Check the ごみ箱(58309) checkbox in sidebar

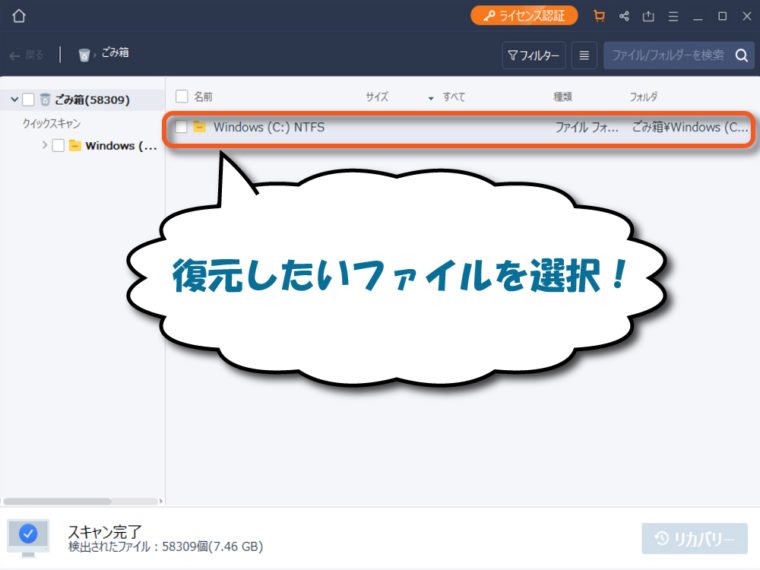(29, 99)
